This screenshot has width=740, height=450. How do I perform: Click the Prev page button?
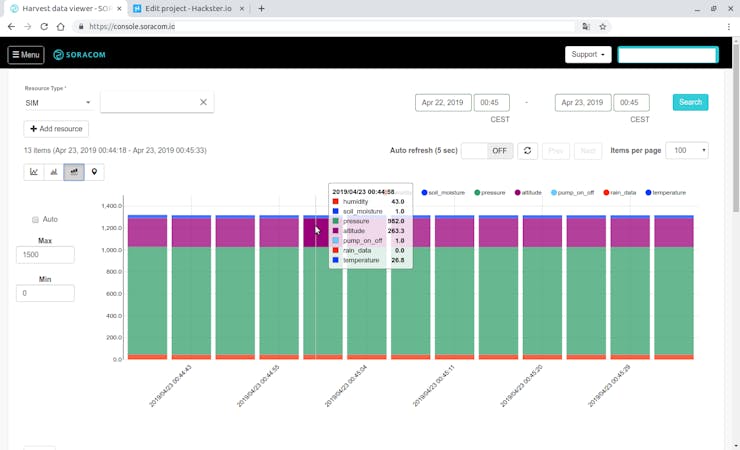[555, 150]
